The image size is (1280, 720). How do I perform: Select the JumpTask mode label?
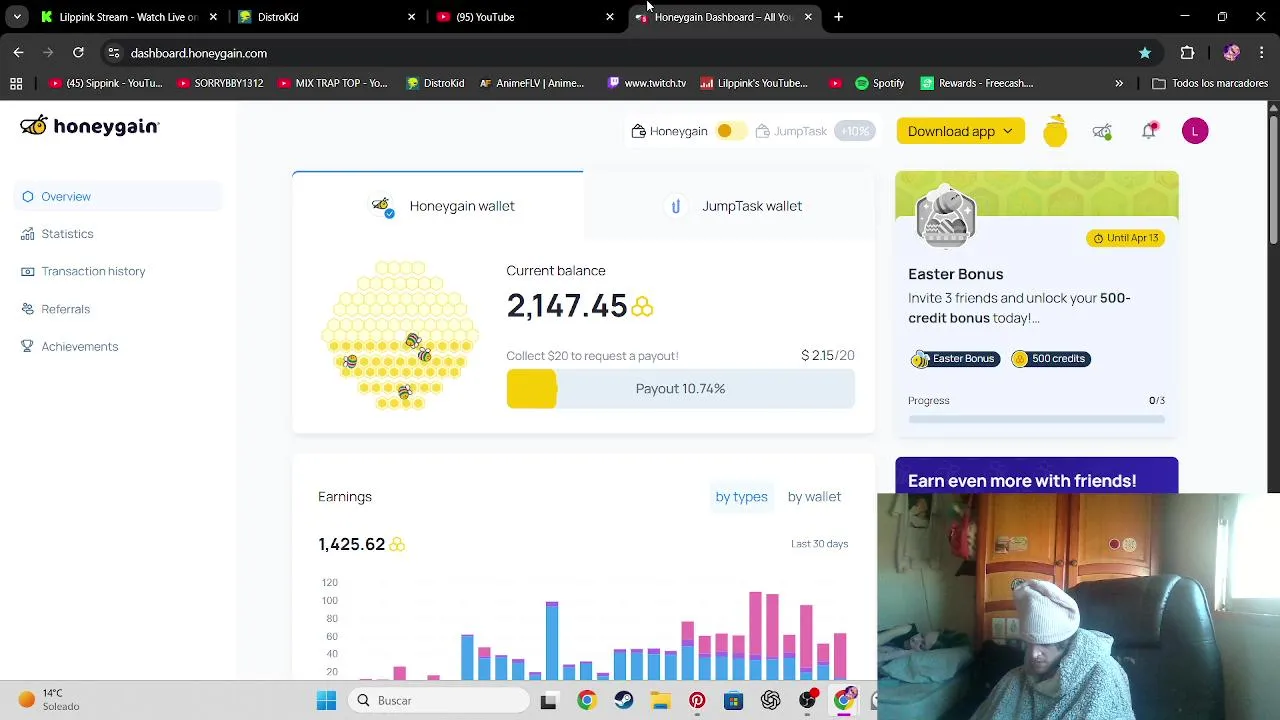click(800, 131)
